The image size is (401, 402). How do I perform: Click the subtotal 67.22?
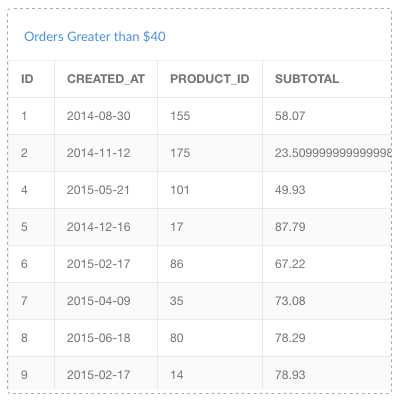tap(290, 264)
